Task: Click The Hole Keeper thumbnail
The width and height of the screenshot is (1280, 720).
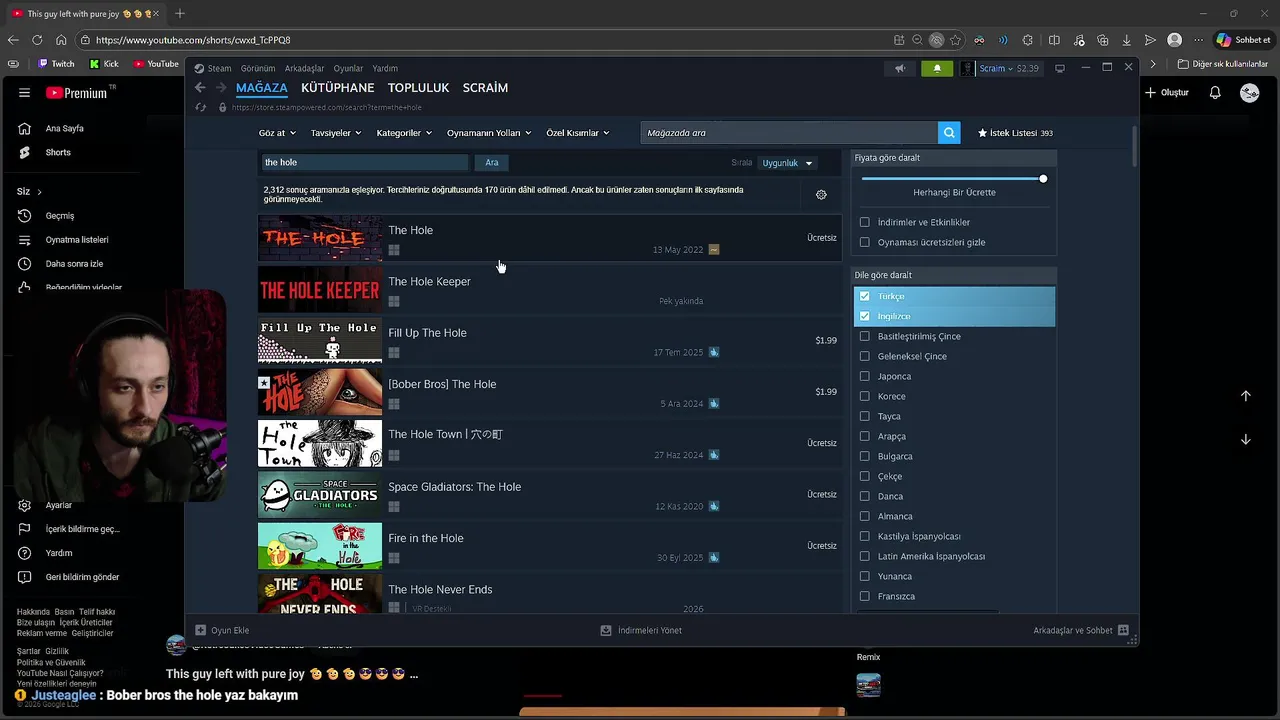Action: click(x=320, y=290)
